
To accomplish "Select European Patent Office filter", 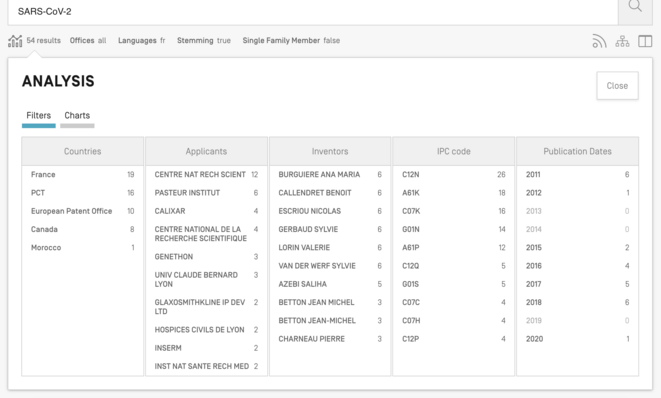I will click(83, 211).
